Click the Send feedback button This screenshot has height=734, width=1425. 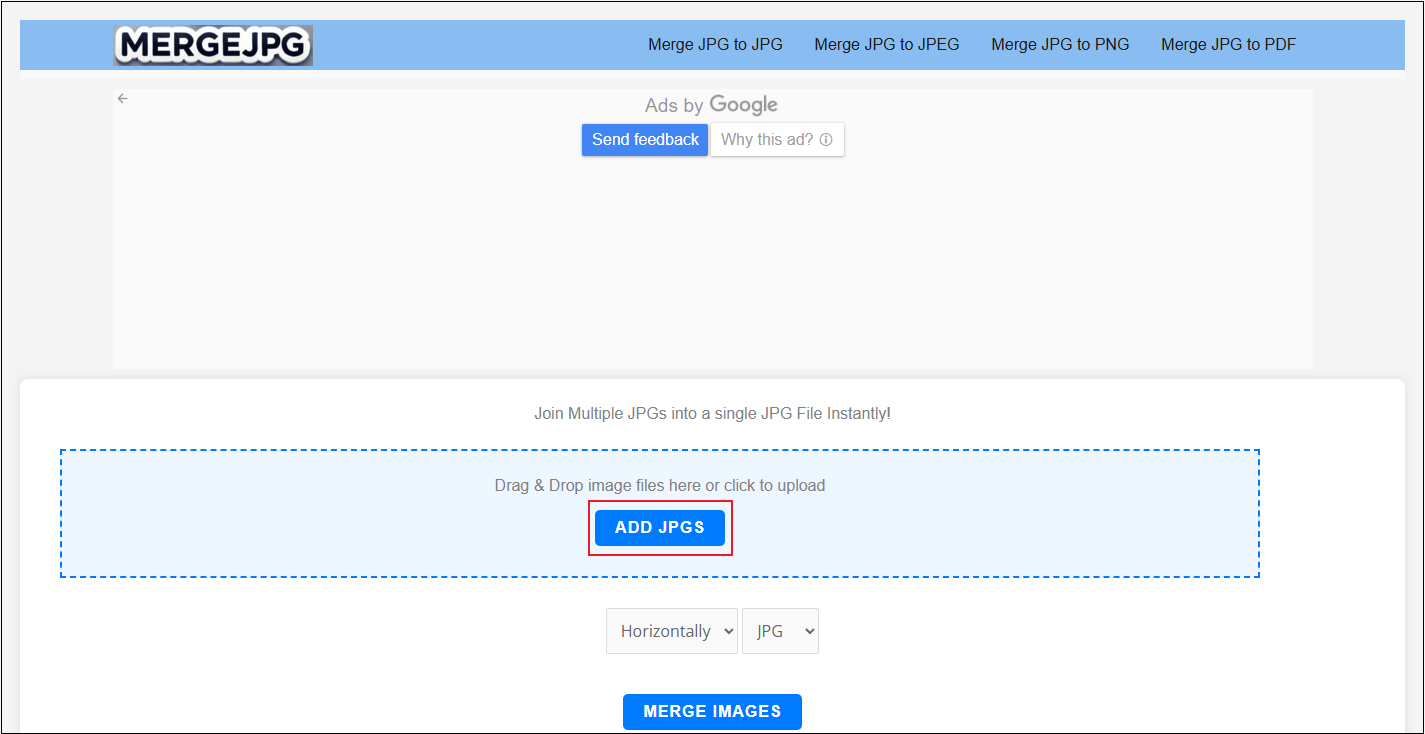[x=644, y=139]
